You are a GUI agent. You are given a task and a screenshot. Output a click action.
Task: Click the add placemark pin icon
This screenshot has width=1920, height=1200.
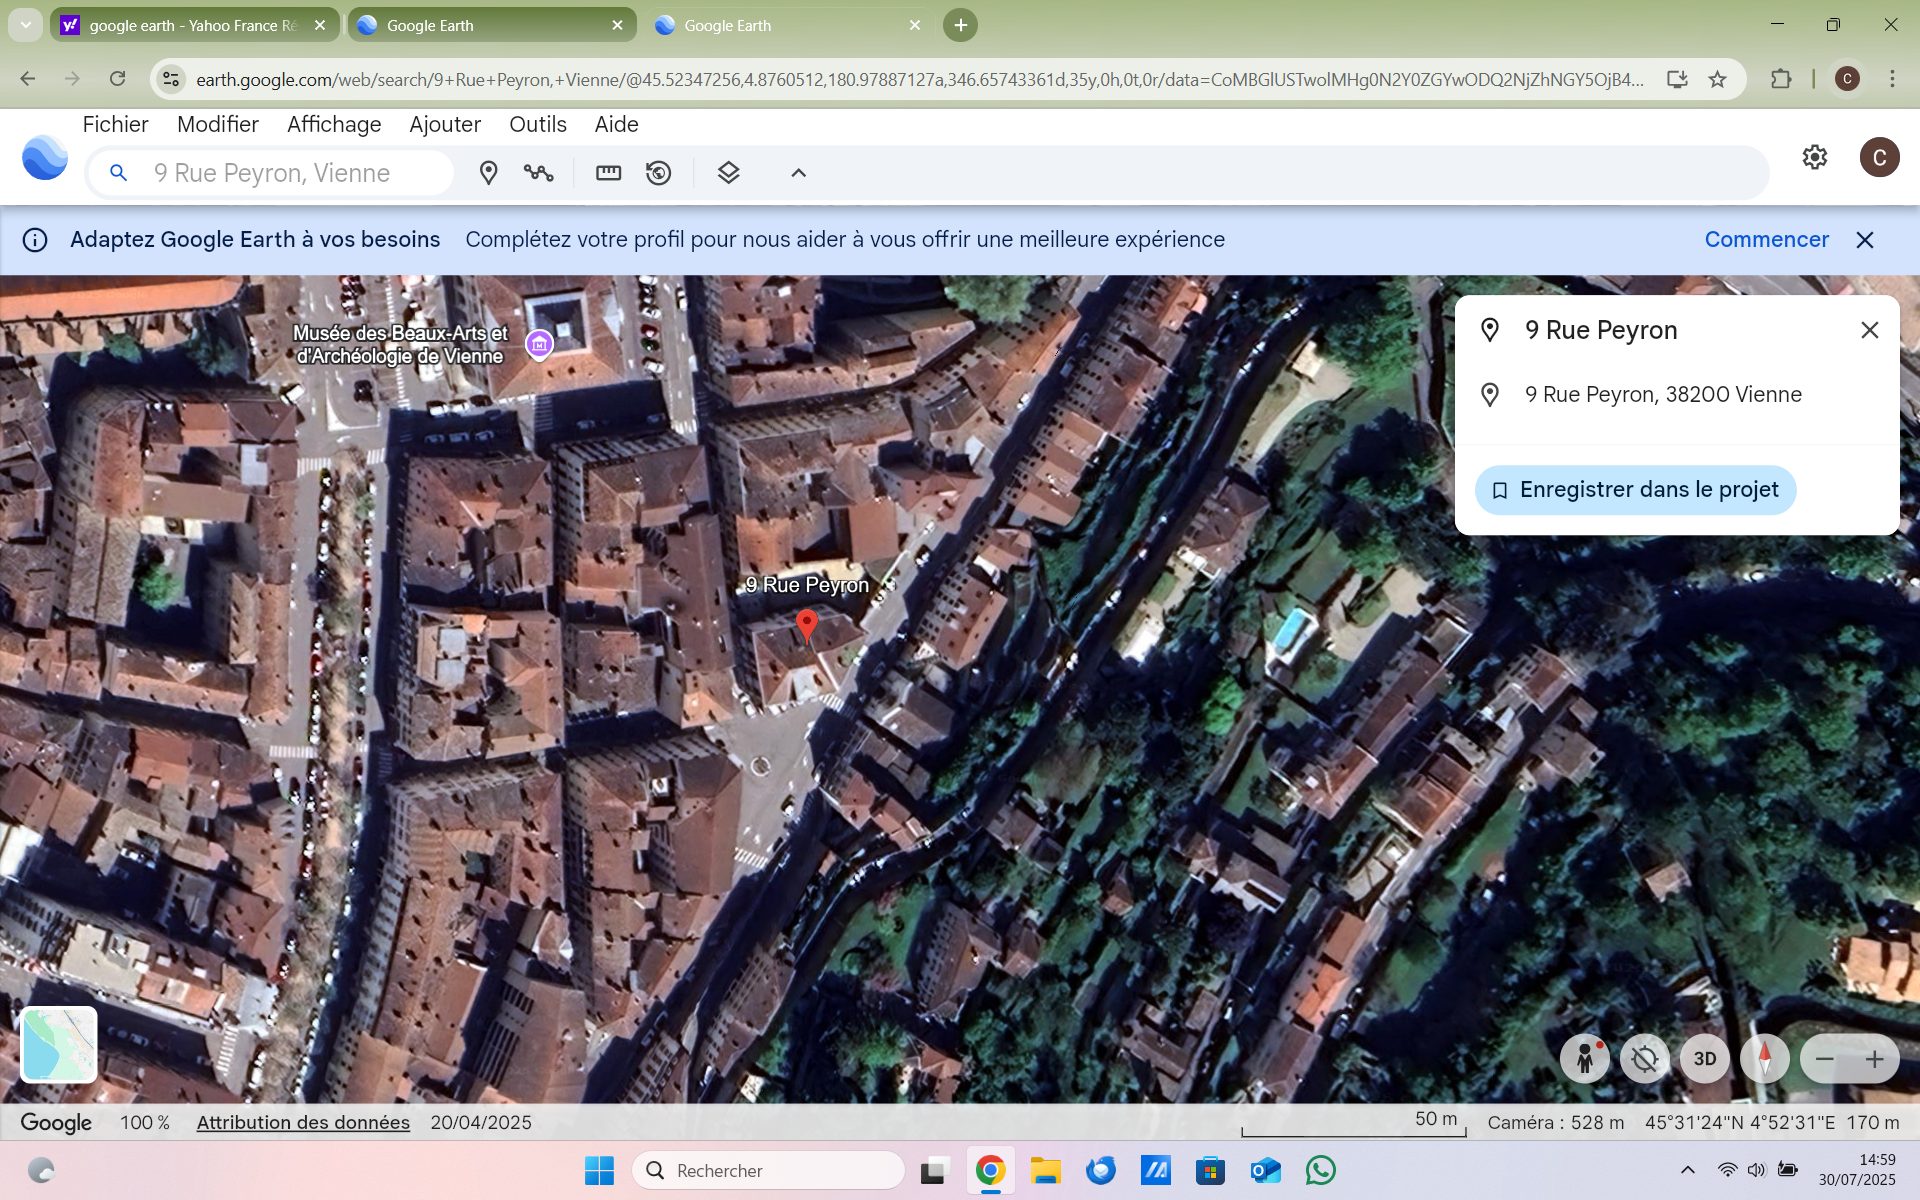tap(488, 173)
